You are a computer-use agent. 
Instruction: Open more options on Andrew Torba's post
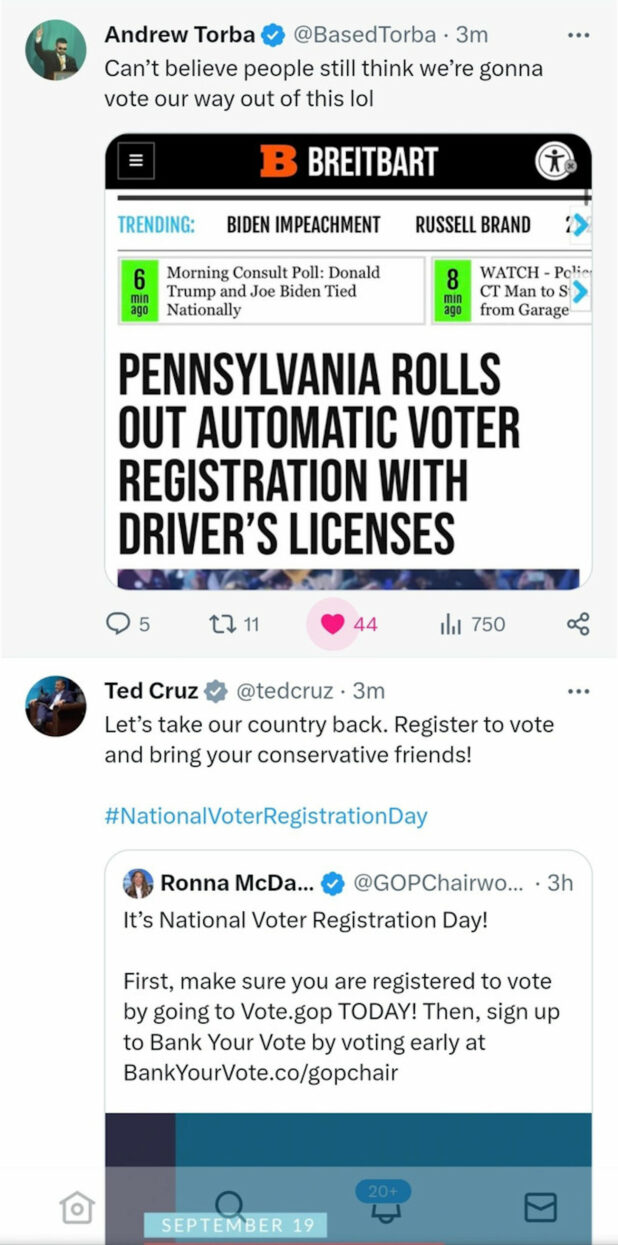point(578,35)
